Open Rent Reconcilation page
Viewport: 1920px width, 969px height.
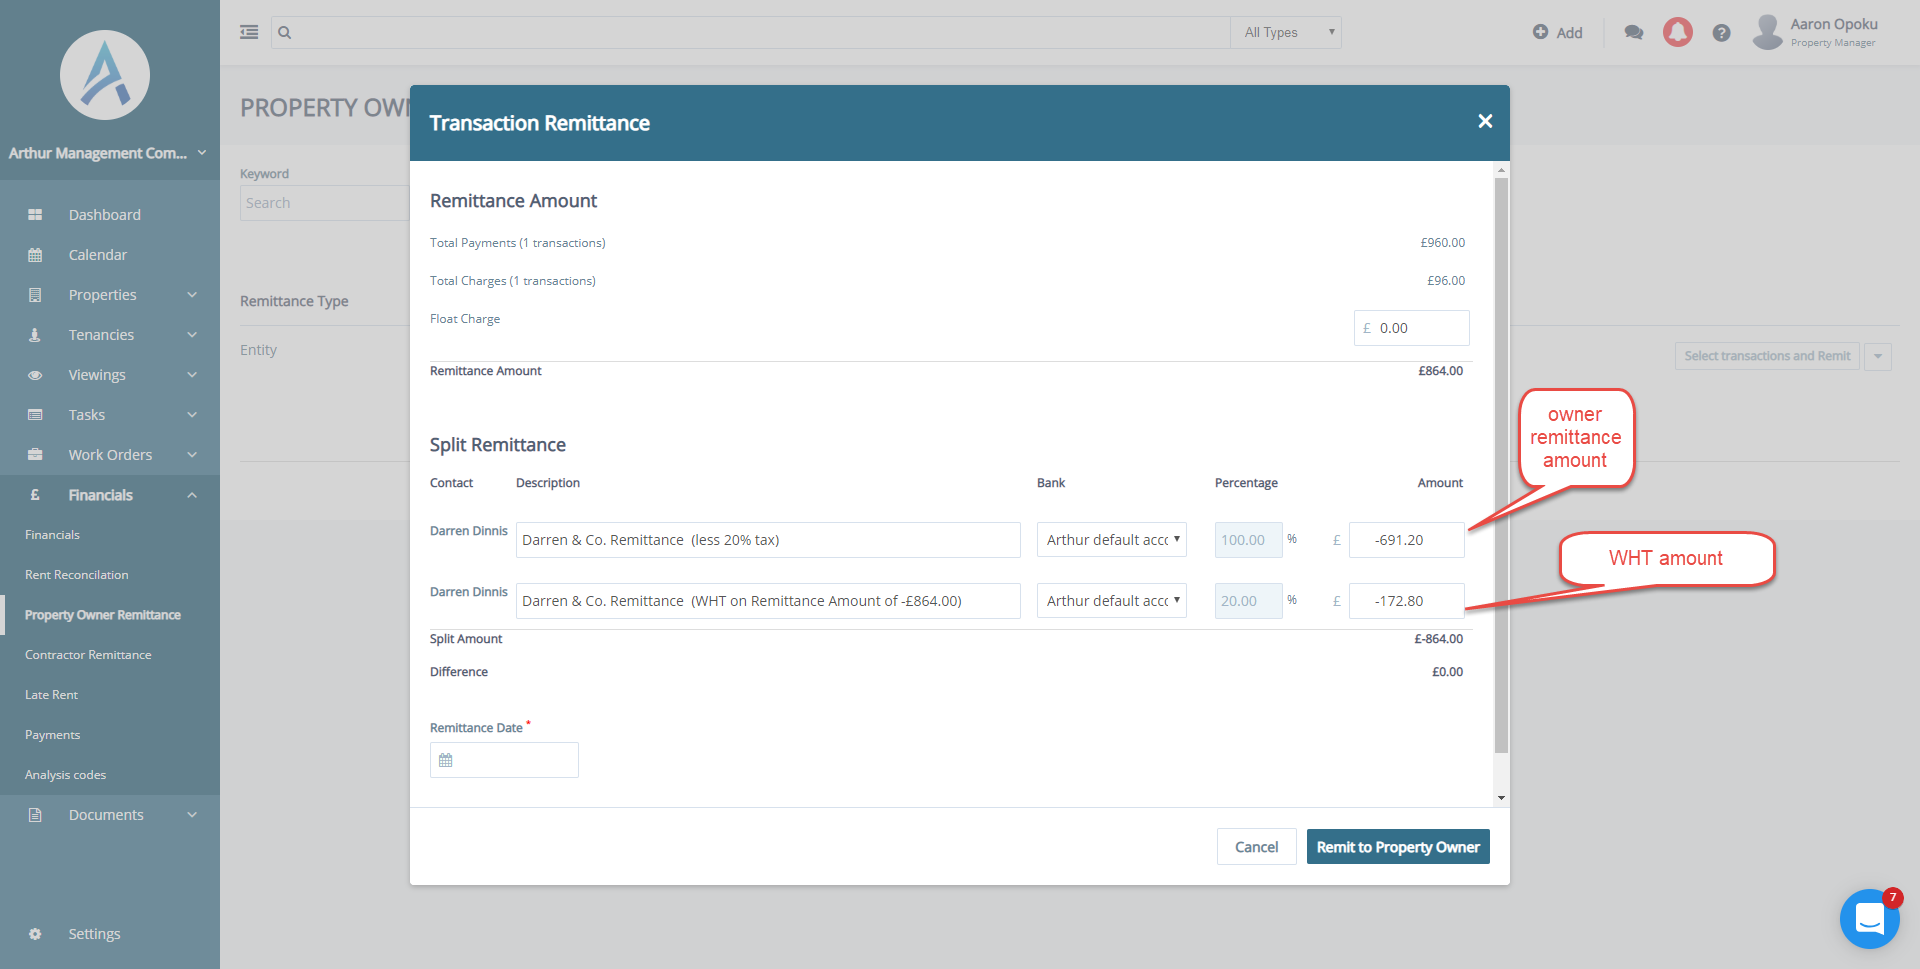coord(77,575)
